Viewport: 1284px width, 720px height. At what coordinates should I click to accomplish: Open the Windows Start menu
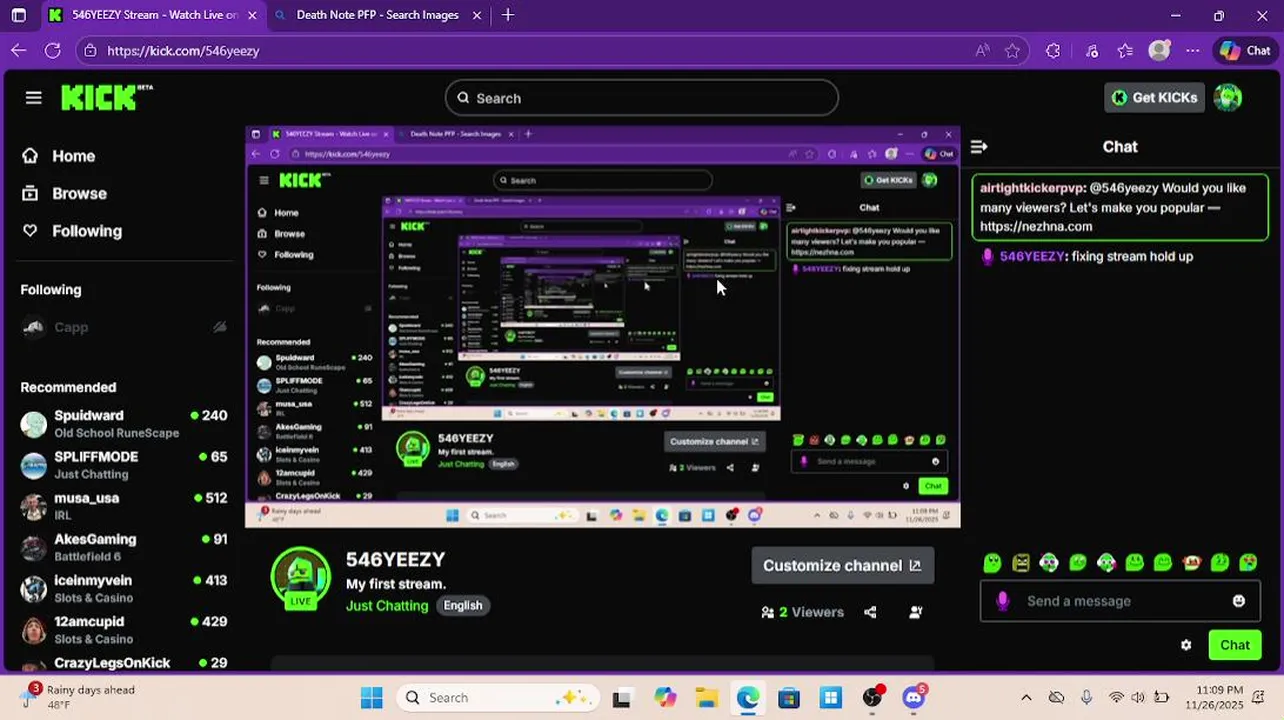point(371,697)
